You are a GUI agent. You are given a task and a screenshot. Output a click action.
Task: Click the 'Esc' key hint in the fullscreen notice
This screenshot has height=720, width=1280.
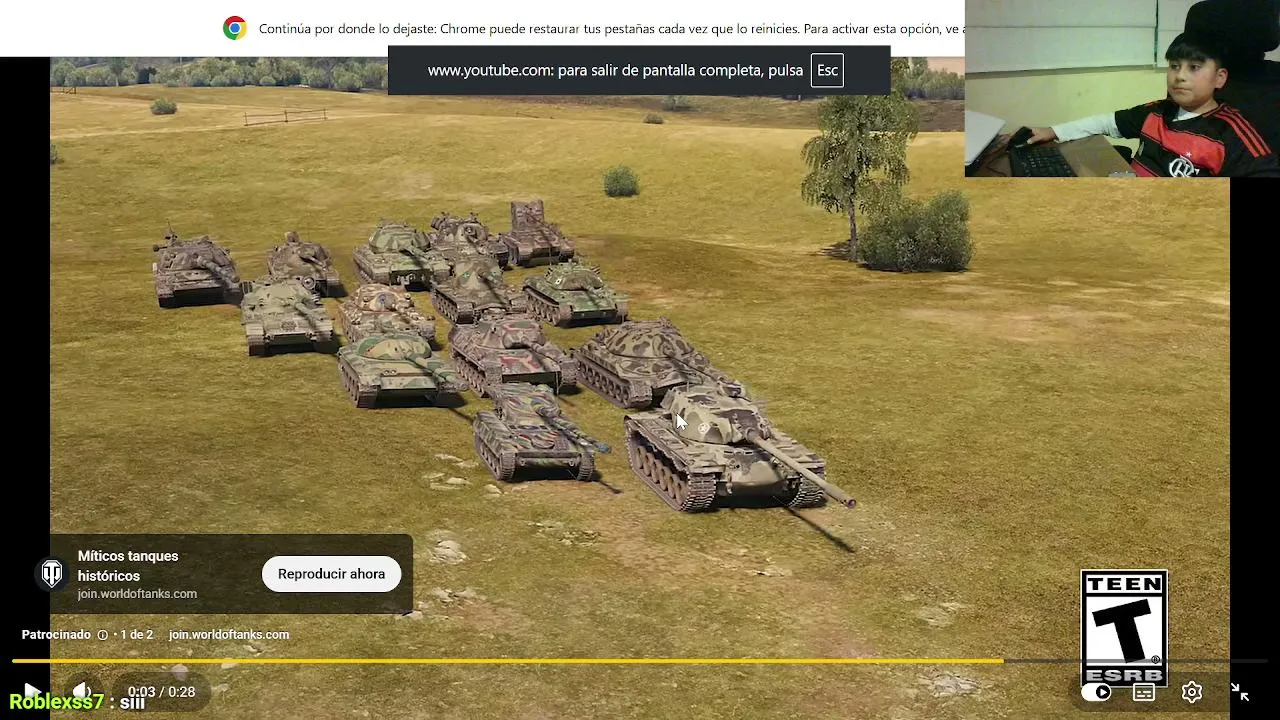pyautogui.click(x=827, y=70)
